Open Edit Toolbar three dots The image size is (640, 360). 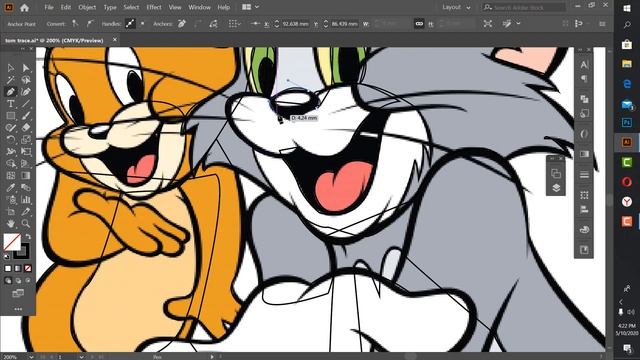pos(18,309)
